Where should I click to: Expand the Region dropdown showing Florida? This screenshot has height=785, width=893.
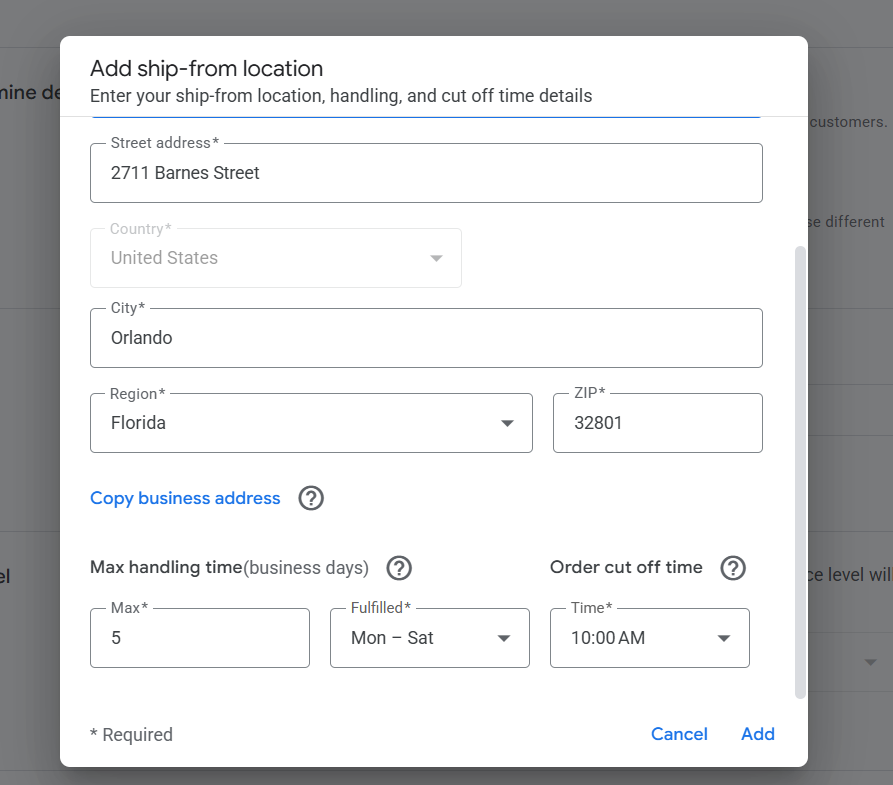point(311,423)
